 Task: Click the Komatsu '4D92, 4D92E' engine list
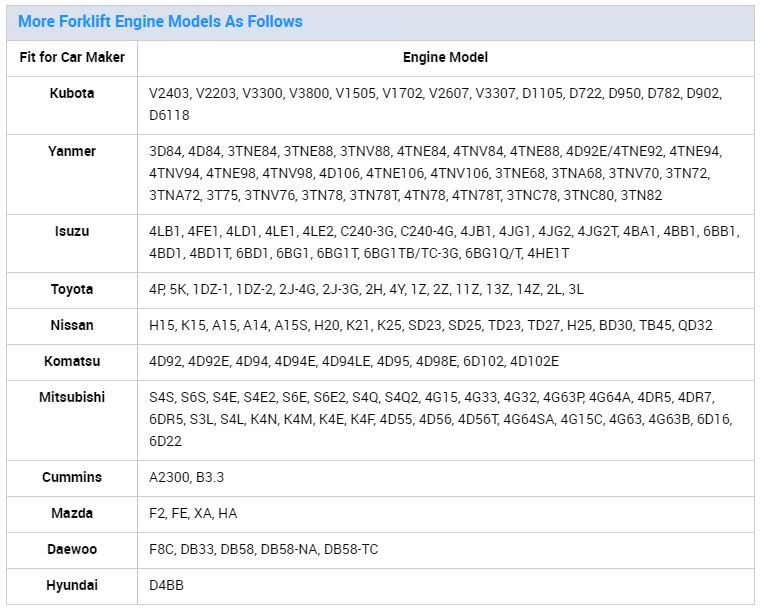coord(354,362)
